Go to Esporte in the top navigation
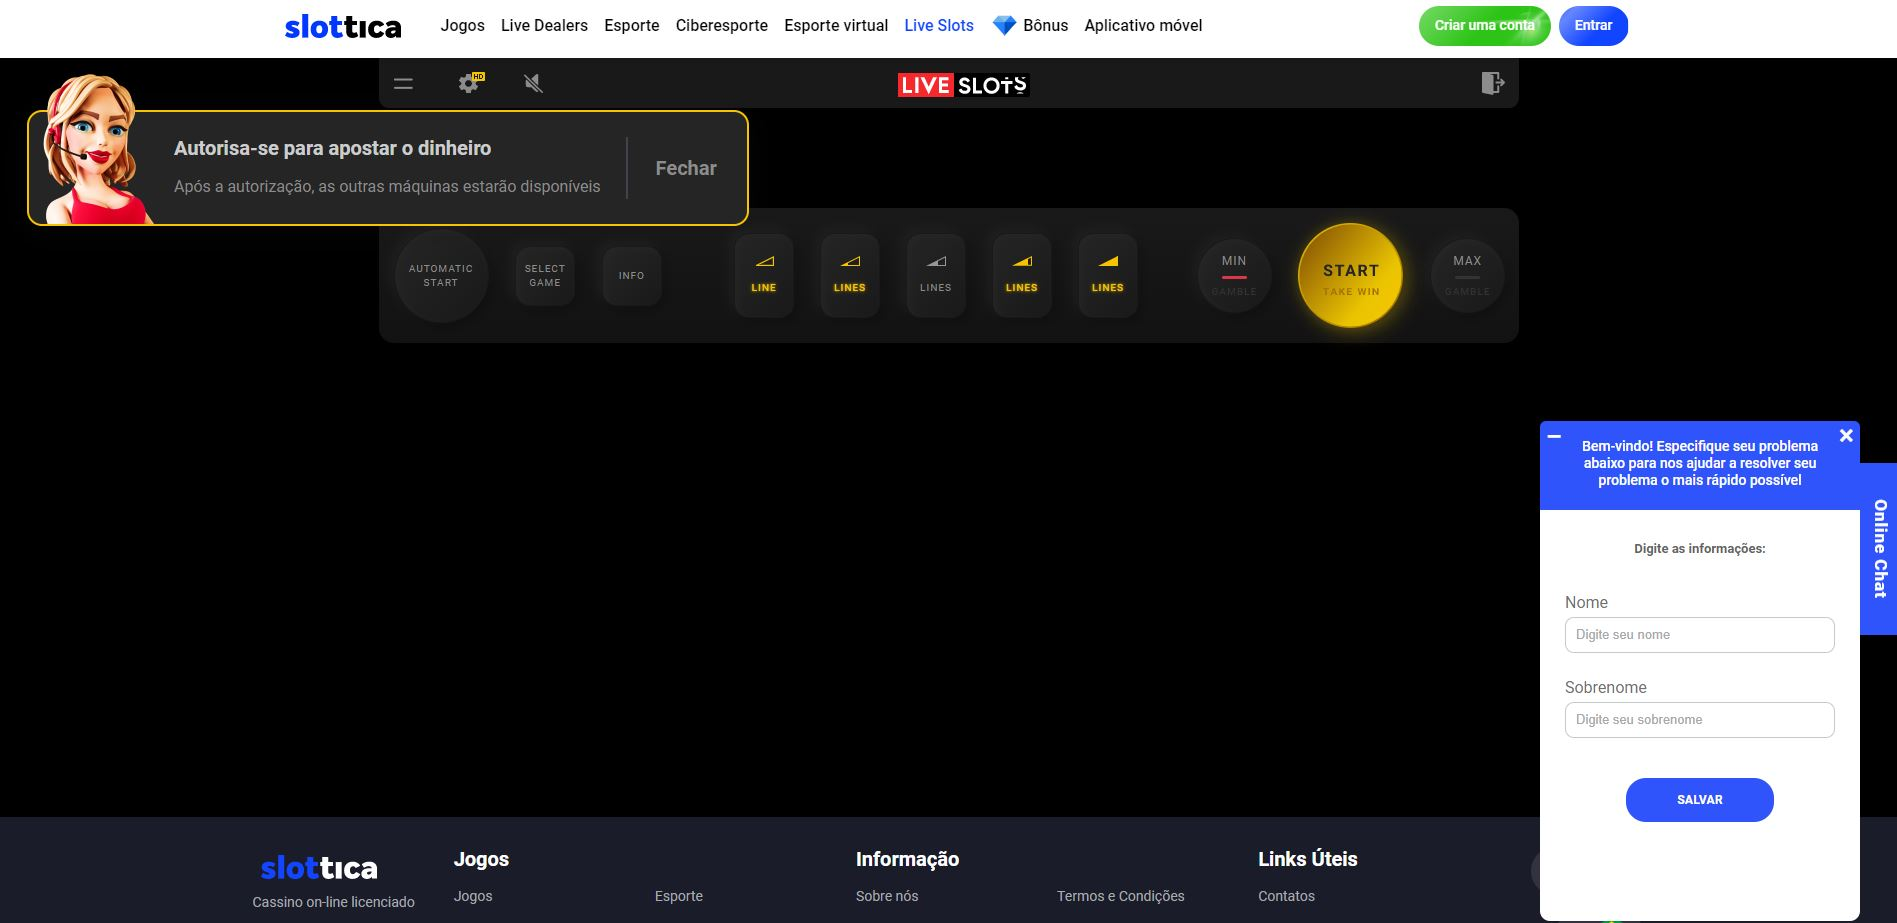 [632, 26]
